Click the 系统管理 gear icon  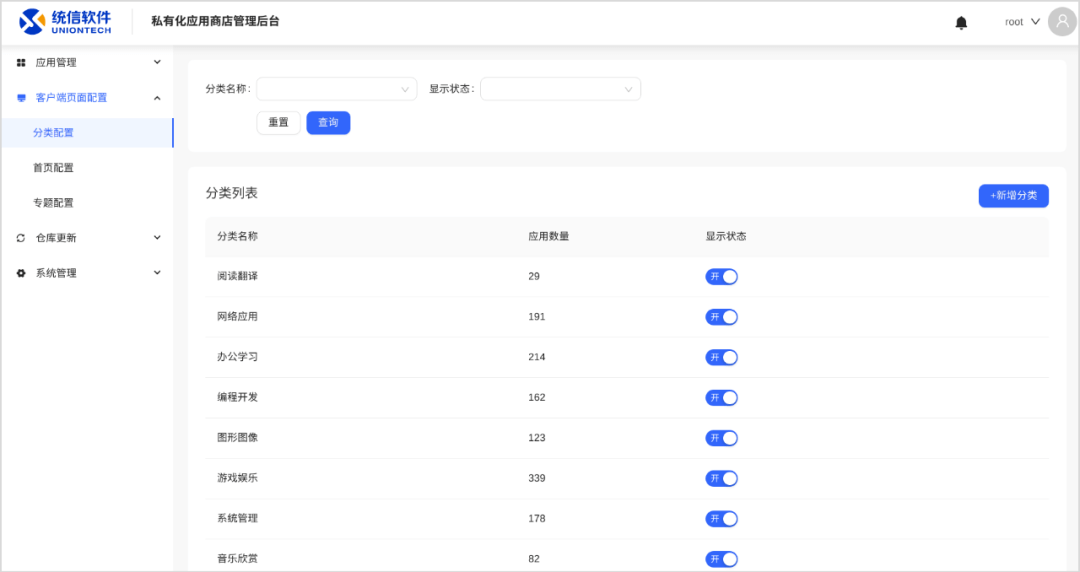tap(21, 273)
